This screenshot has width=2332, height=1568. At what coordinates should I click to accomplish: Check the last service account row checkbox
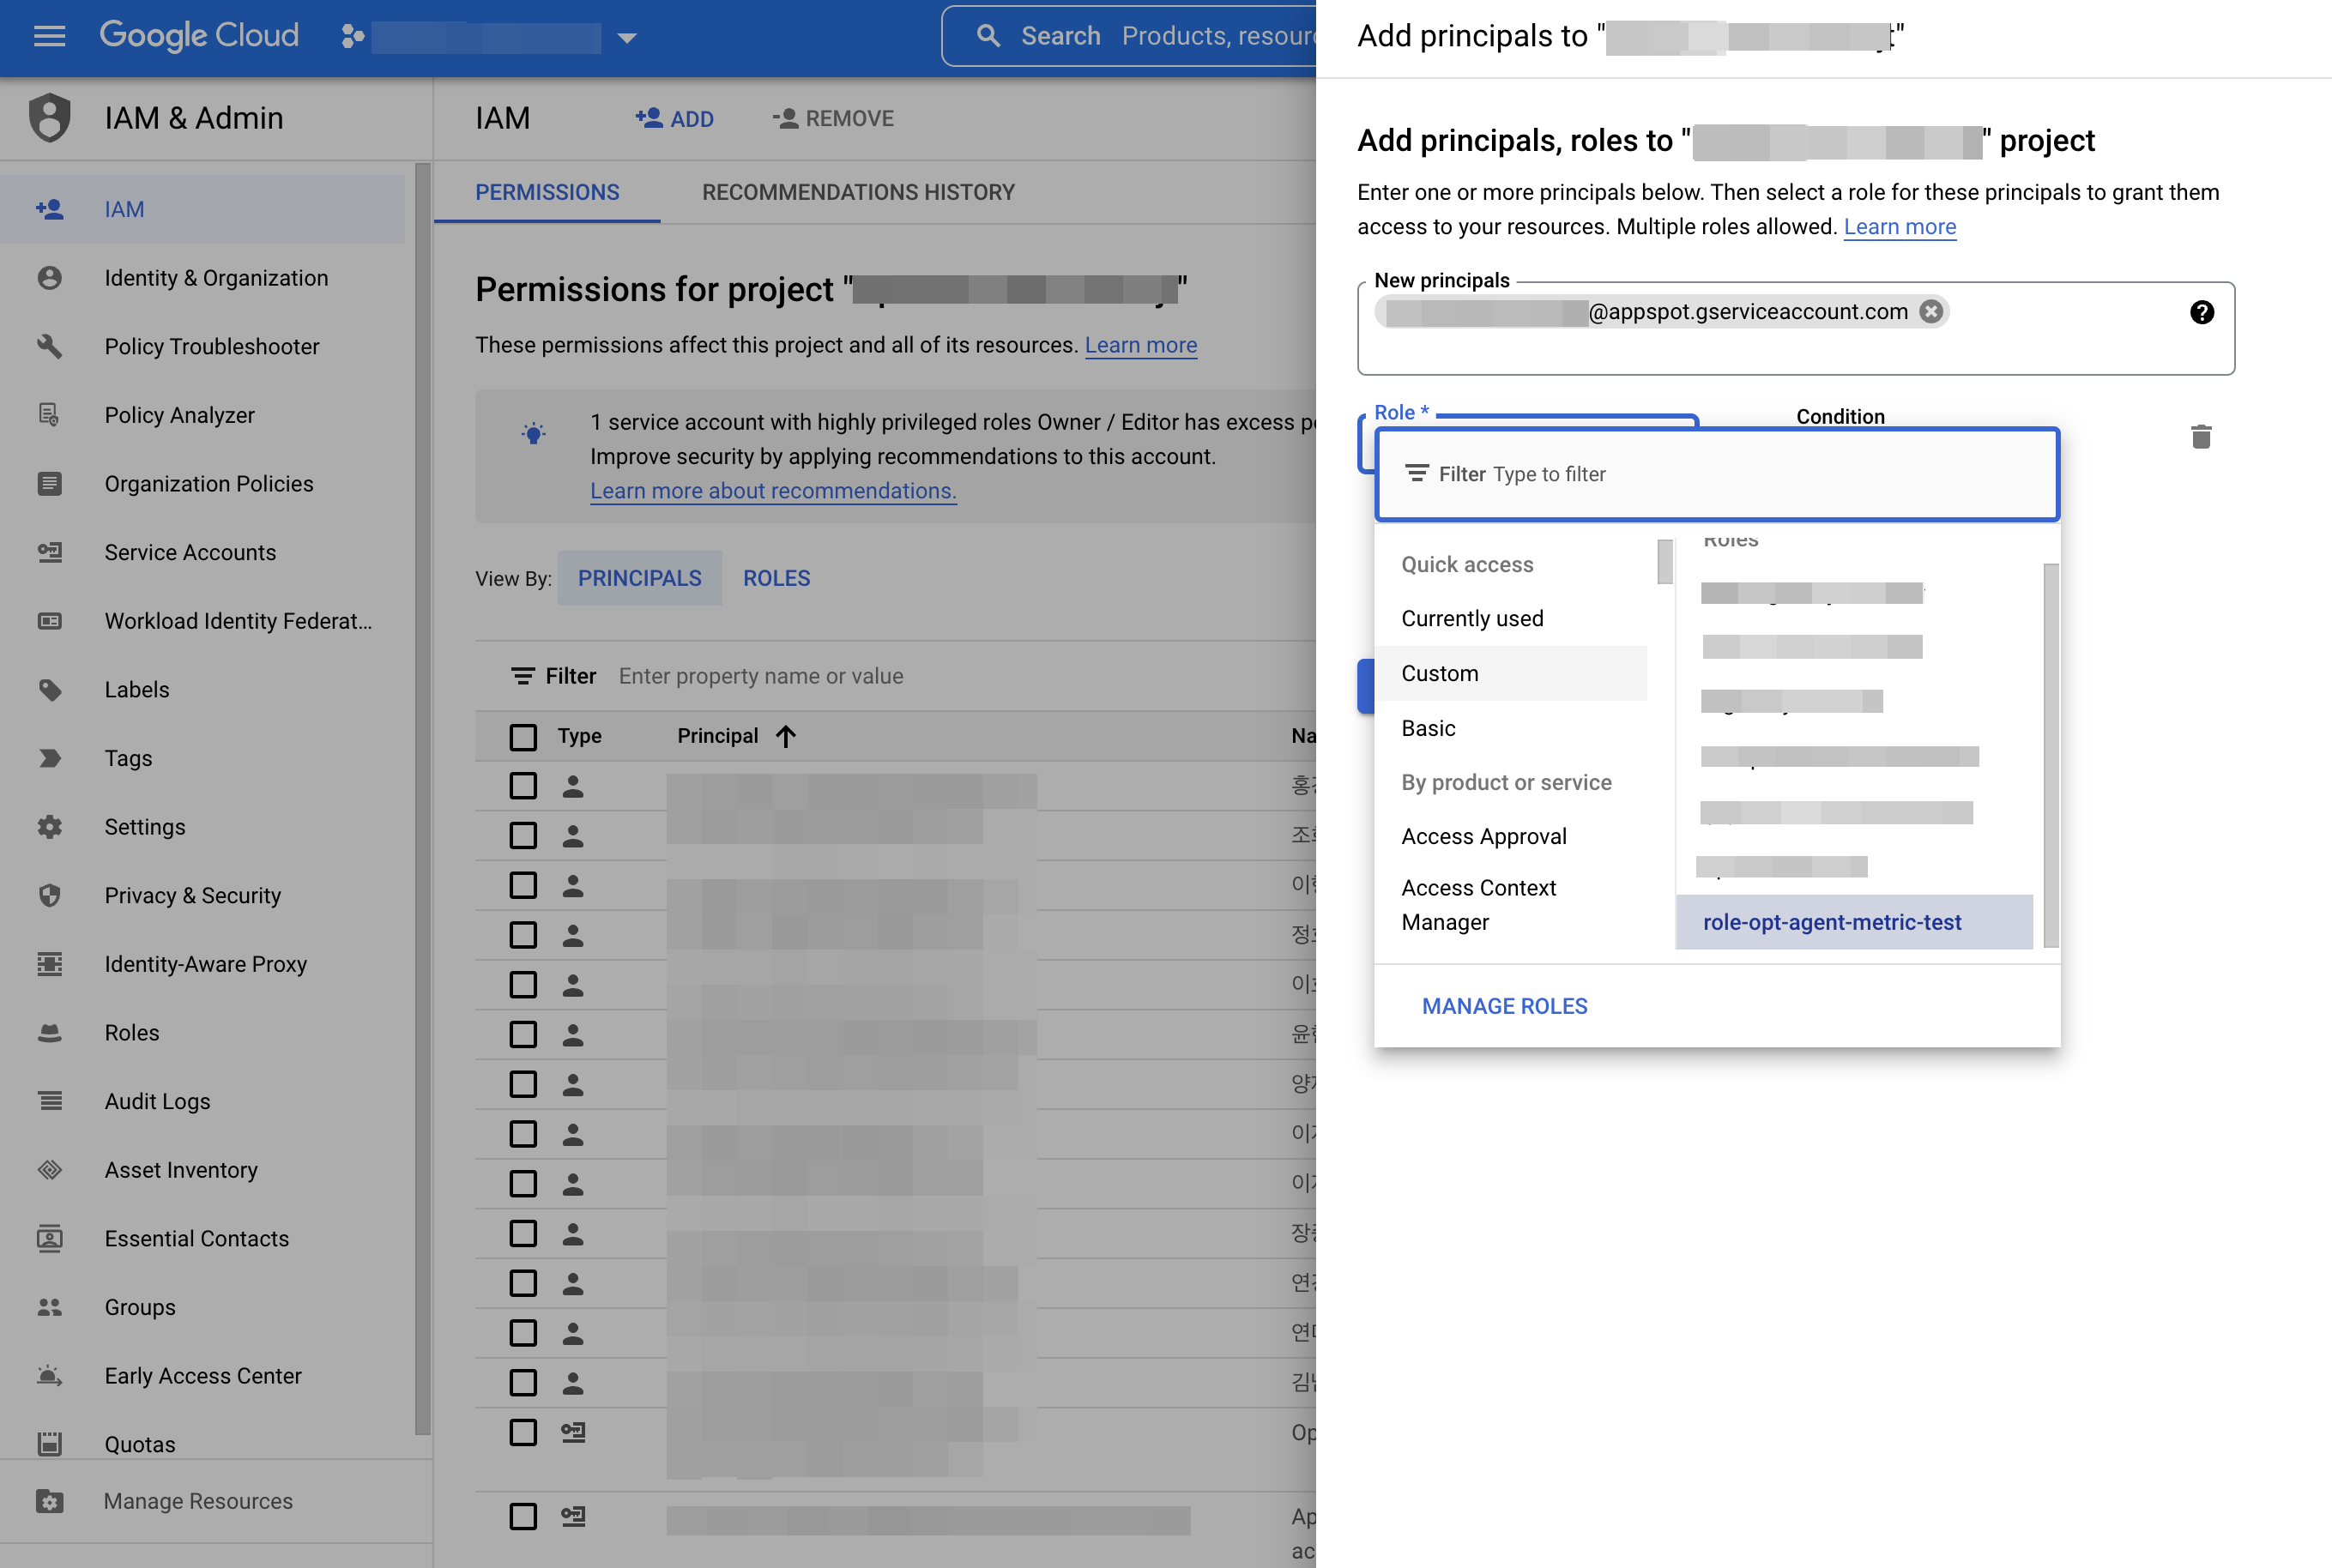pyautogui.click(x=523, y=1516)
